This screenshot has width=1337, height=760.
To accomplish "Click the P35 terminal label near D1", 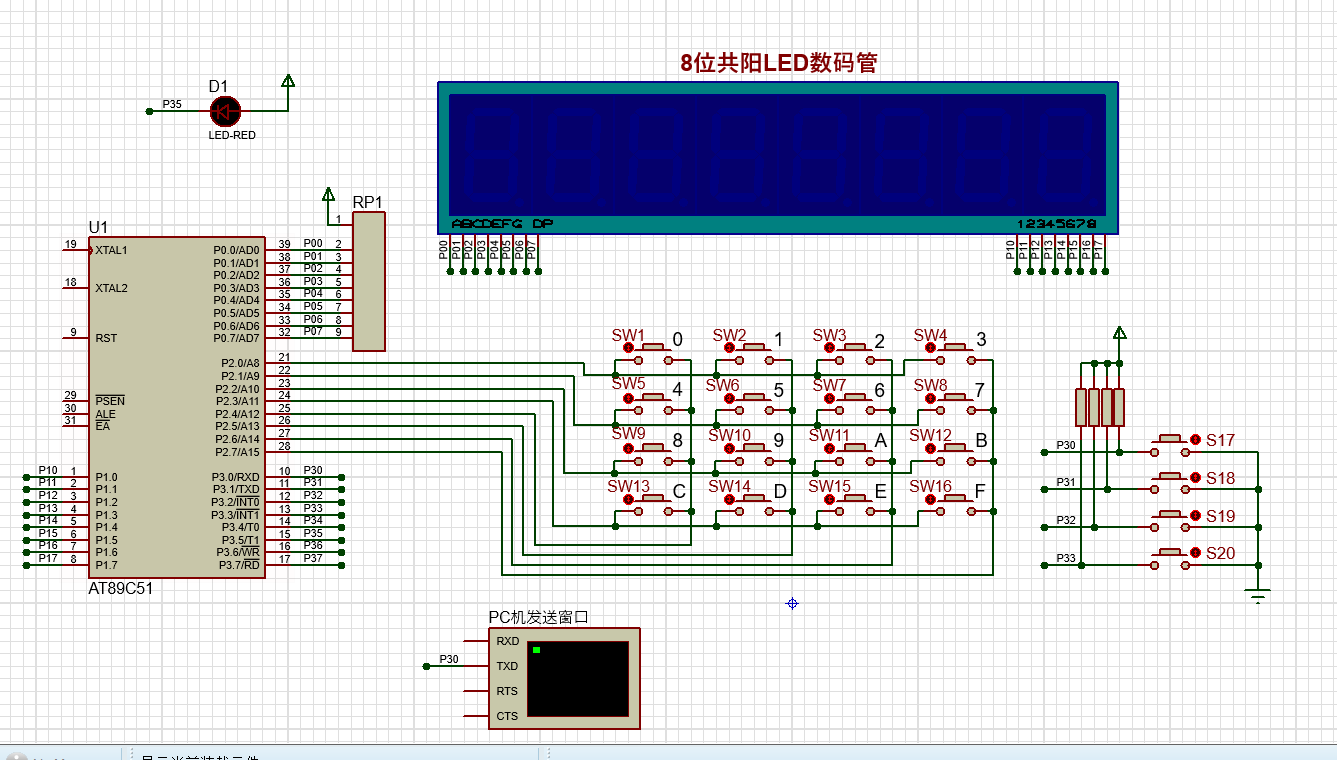I will pos(172,104).
